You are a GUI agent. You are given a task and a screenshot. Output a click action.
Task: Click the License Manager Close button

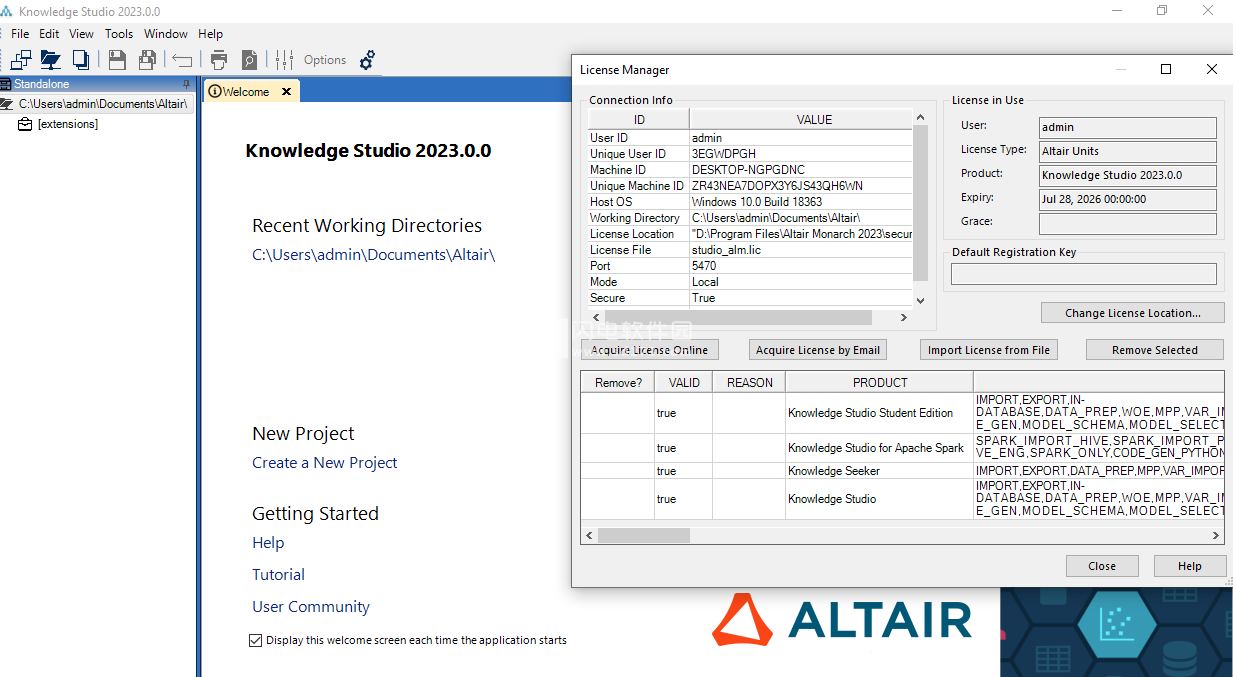pyautogui.click(x=1102, y=566)
